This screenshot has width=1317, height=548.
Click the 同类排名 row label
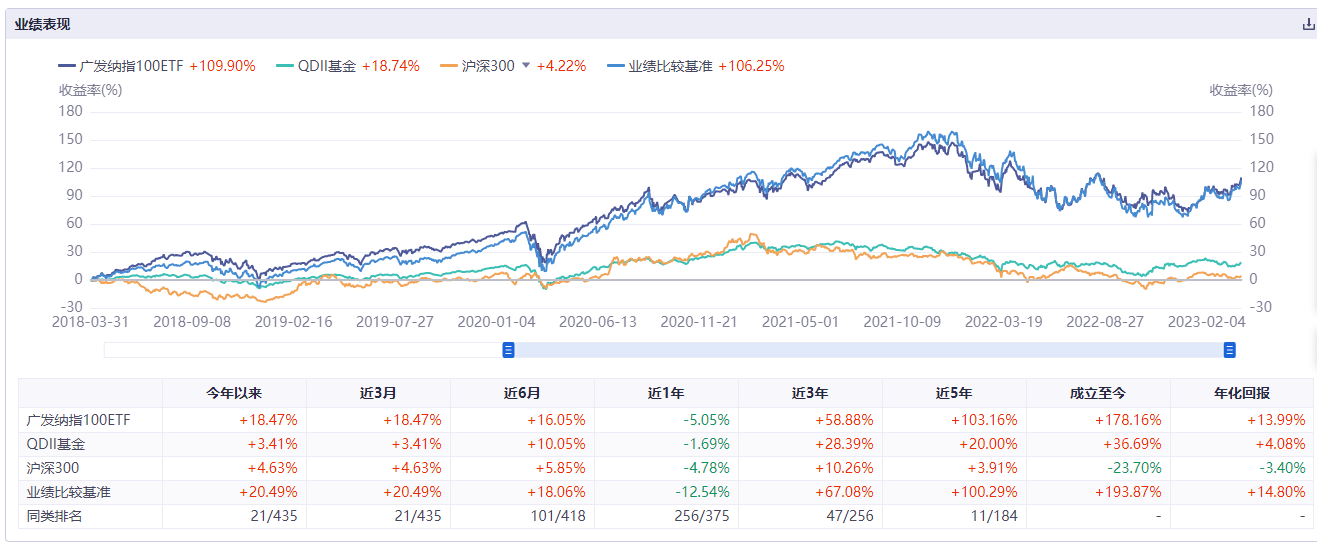tap(54, 516)
